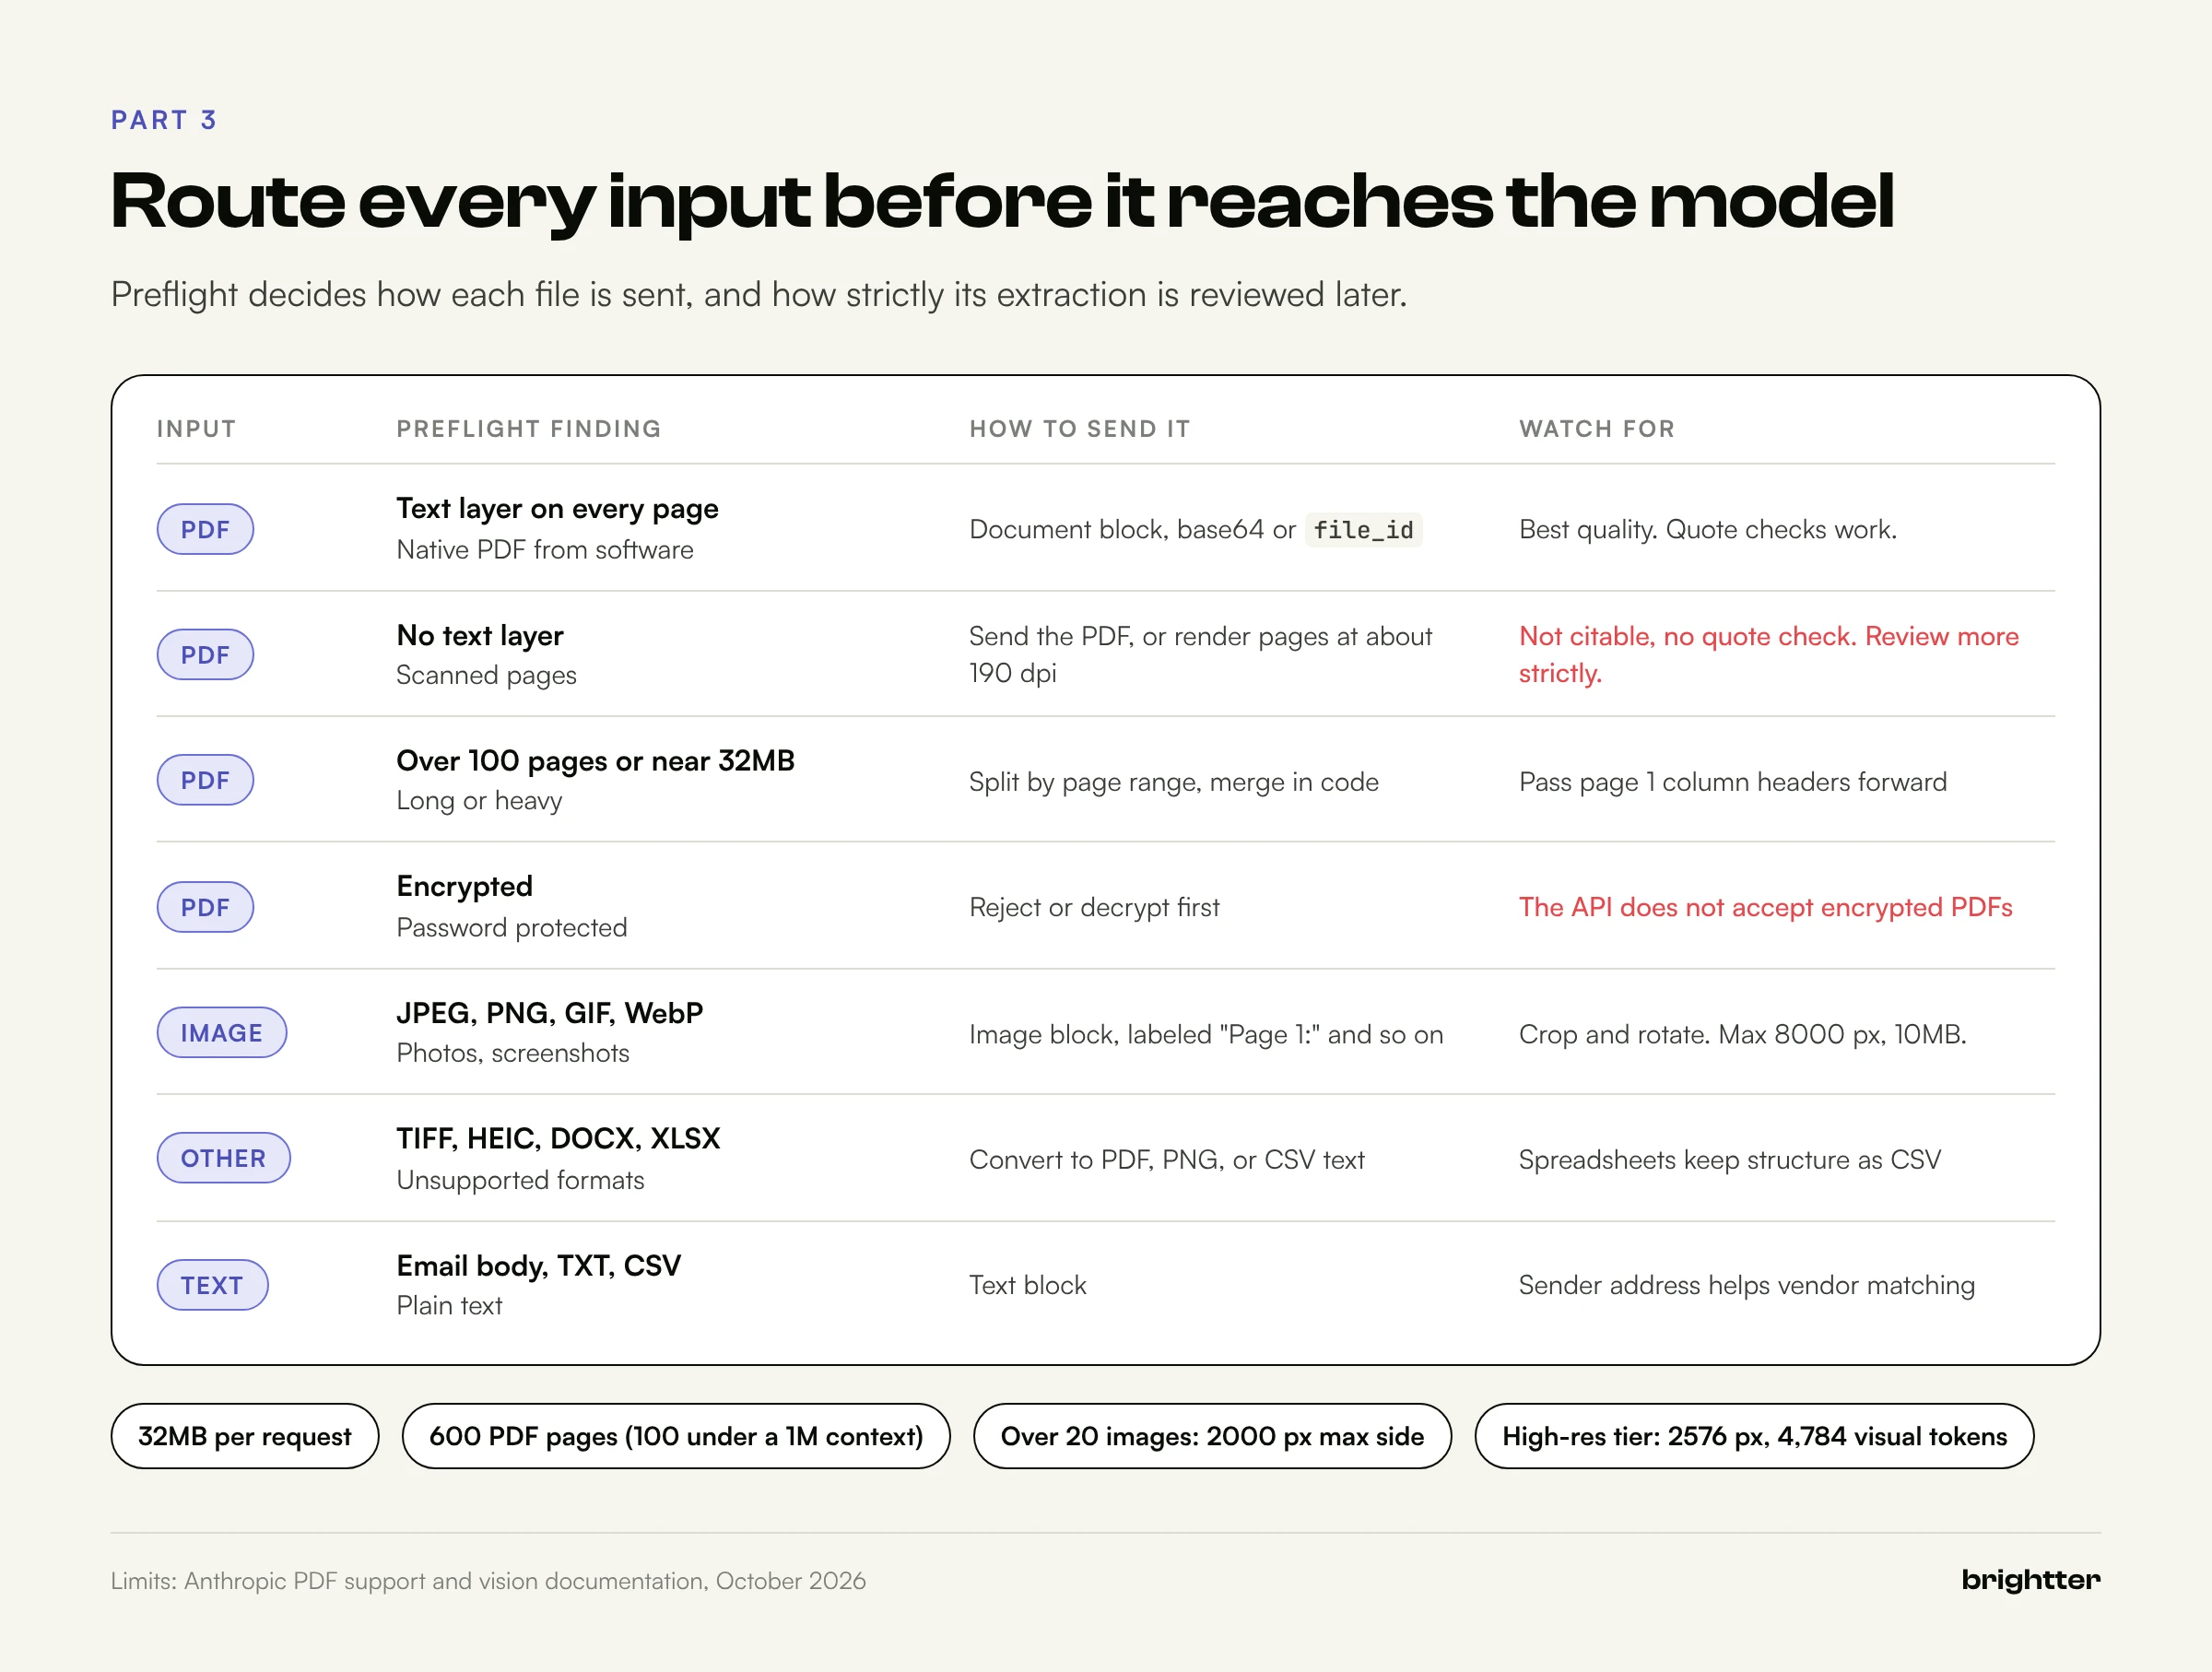Screen dimensions: 2212x1672
Task: Click the PDF badge beside Text layer on every page
Action: 205,529
